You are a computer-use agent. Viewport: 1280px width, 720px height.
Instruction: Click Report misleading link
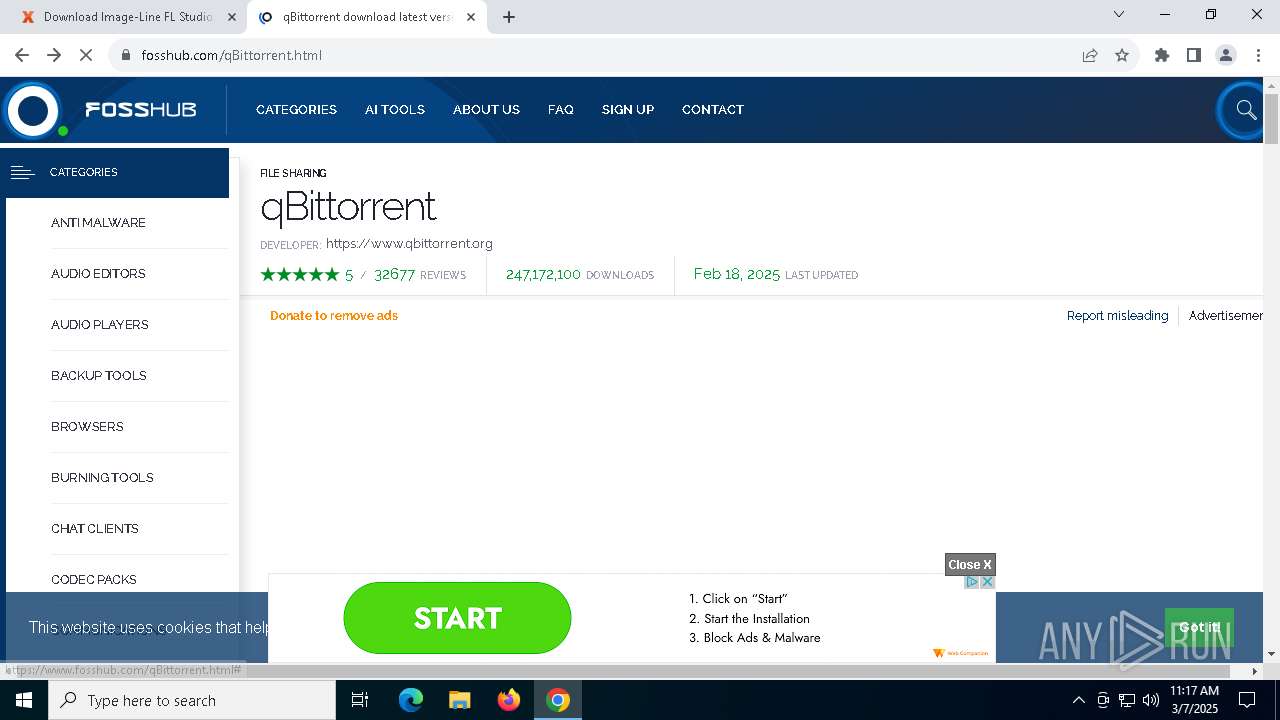coord(1117,315)
